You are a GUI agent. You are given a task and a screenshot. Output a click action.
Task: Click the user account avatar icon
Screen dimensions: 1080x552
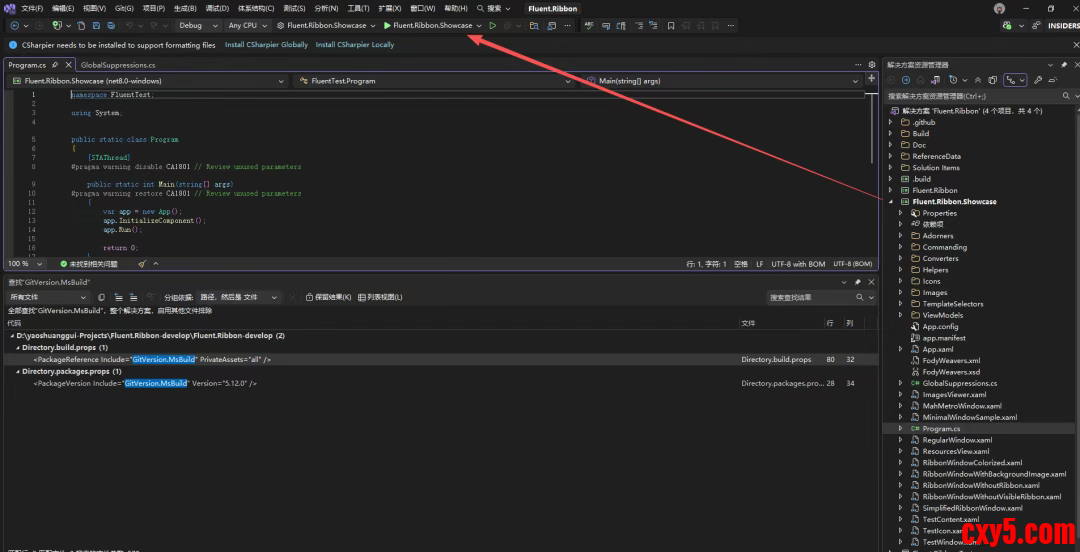click(x=999, y=8)
